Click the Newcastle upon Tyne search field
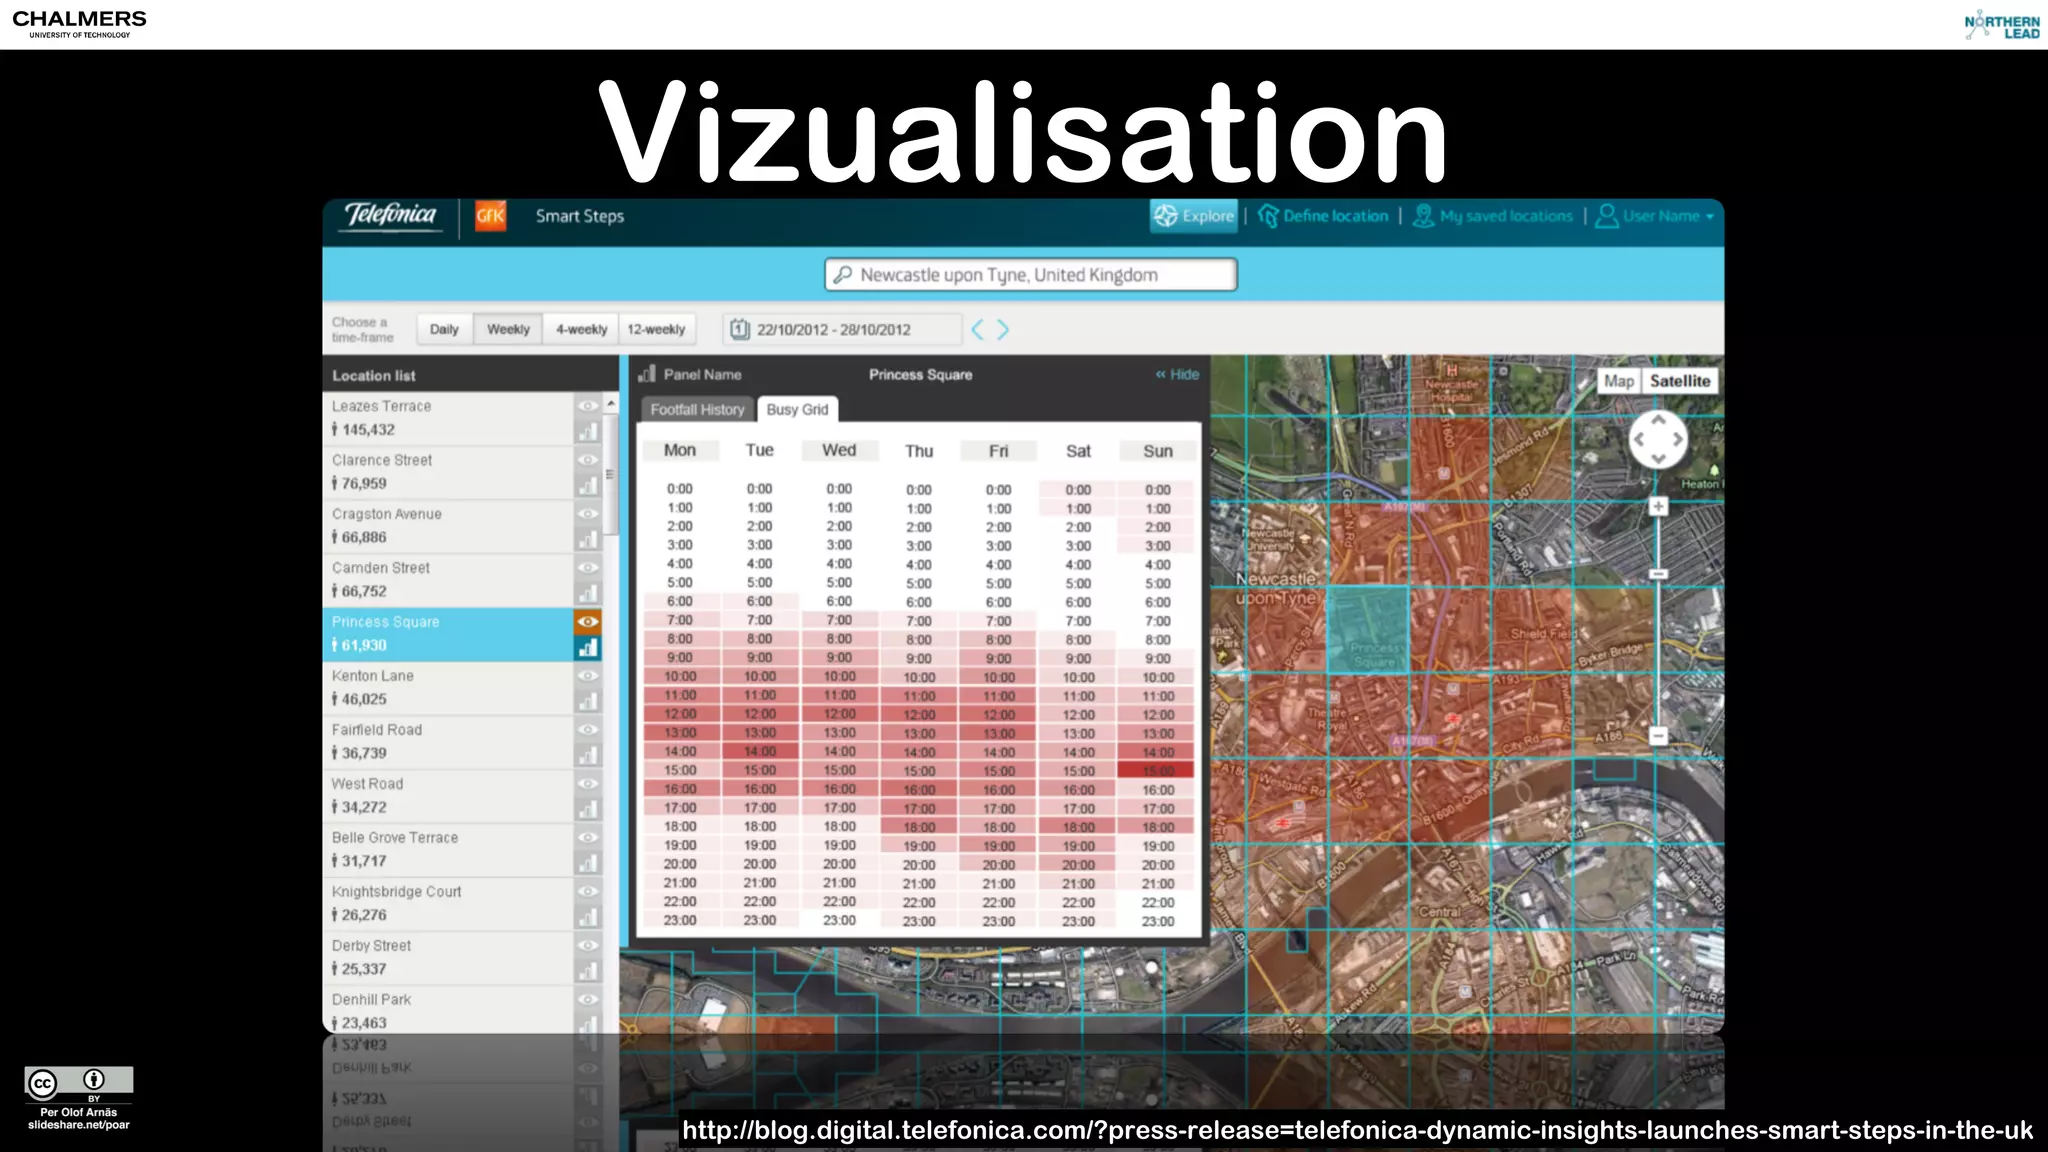The image size is (2048, 1152). [x=1030, y=275]
